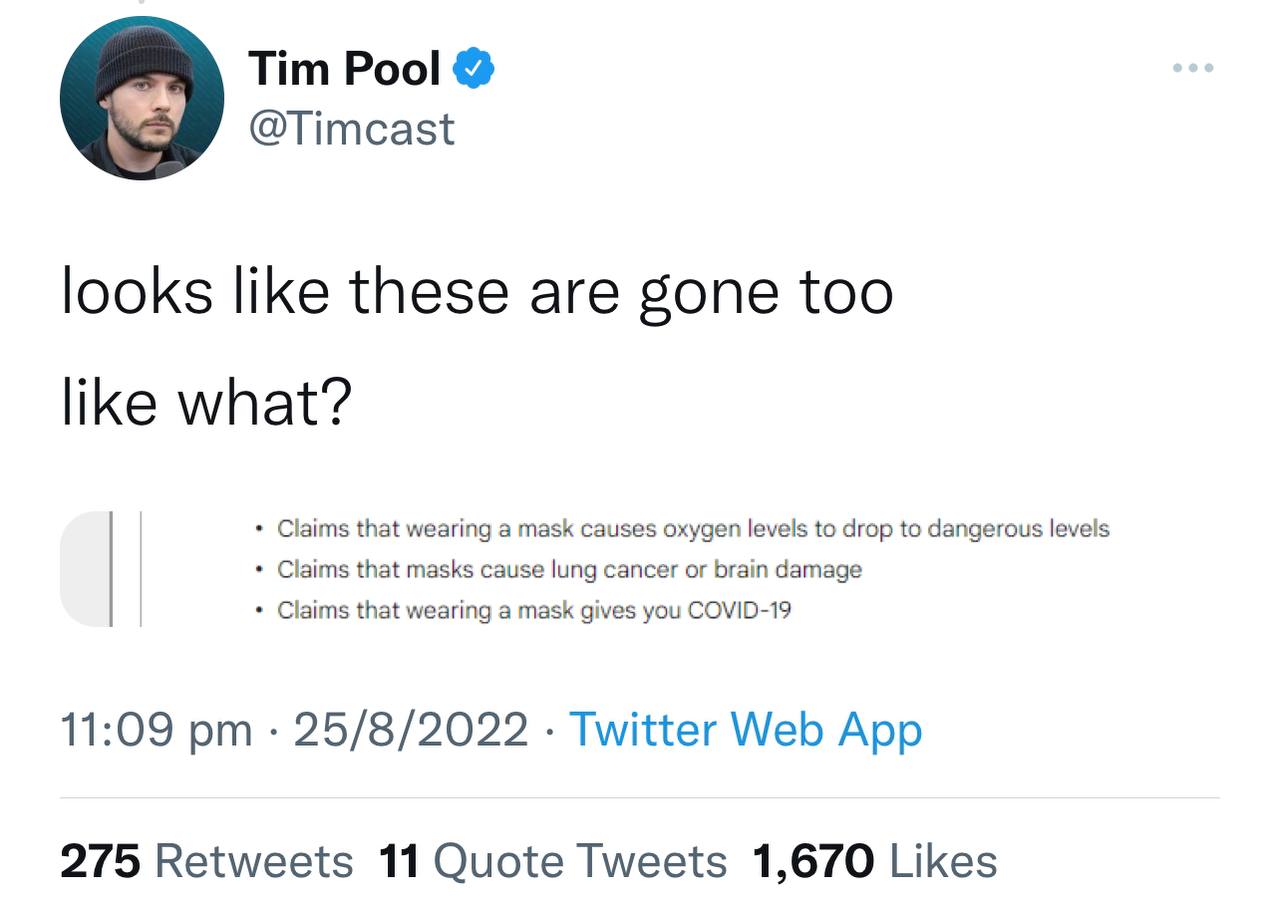Screen dimensions: 1280x903
Task: Click the lung cancer or brain damage claim
Action: point(569,570)
